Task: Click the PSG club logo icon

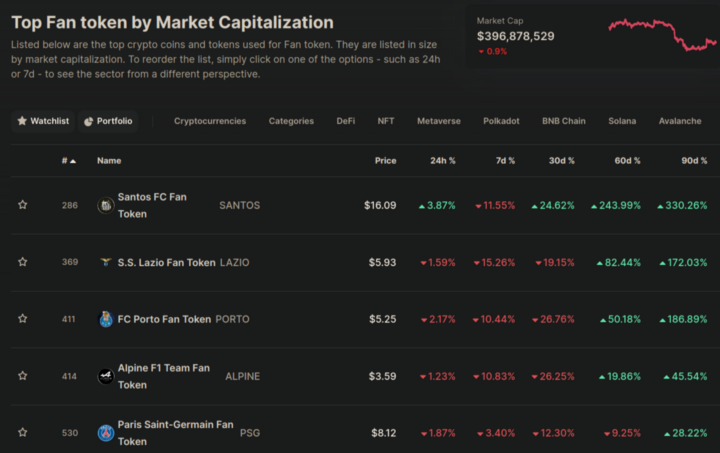Action: pyautogui.click(x=106, y=433)
